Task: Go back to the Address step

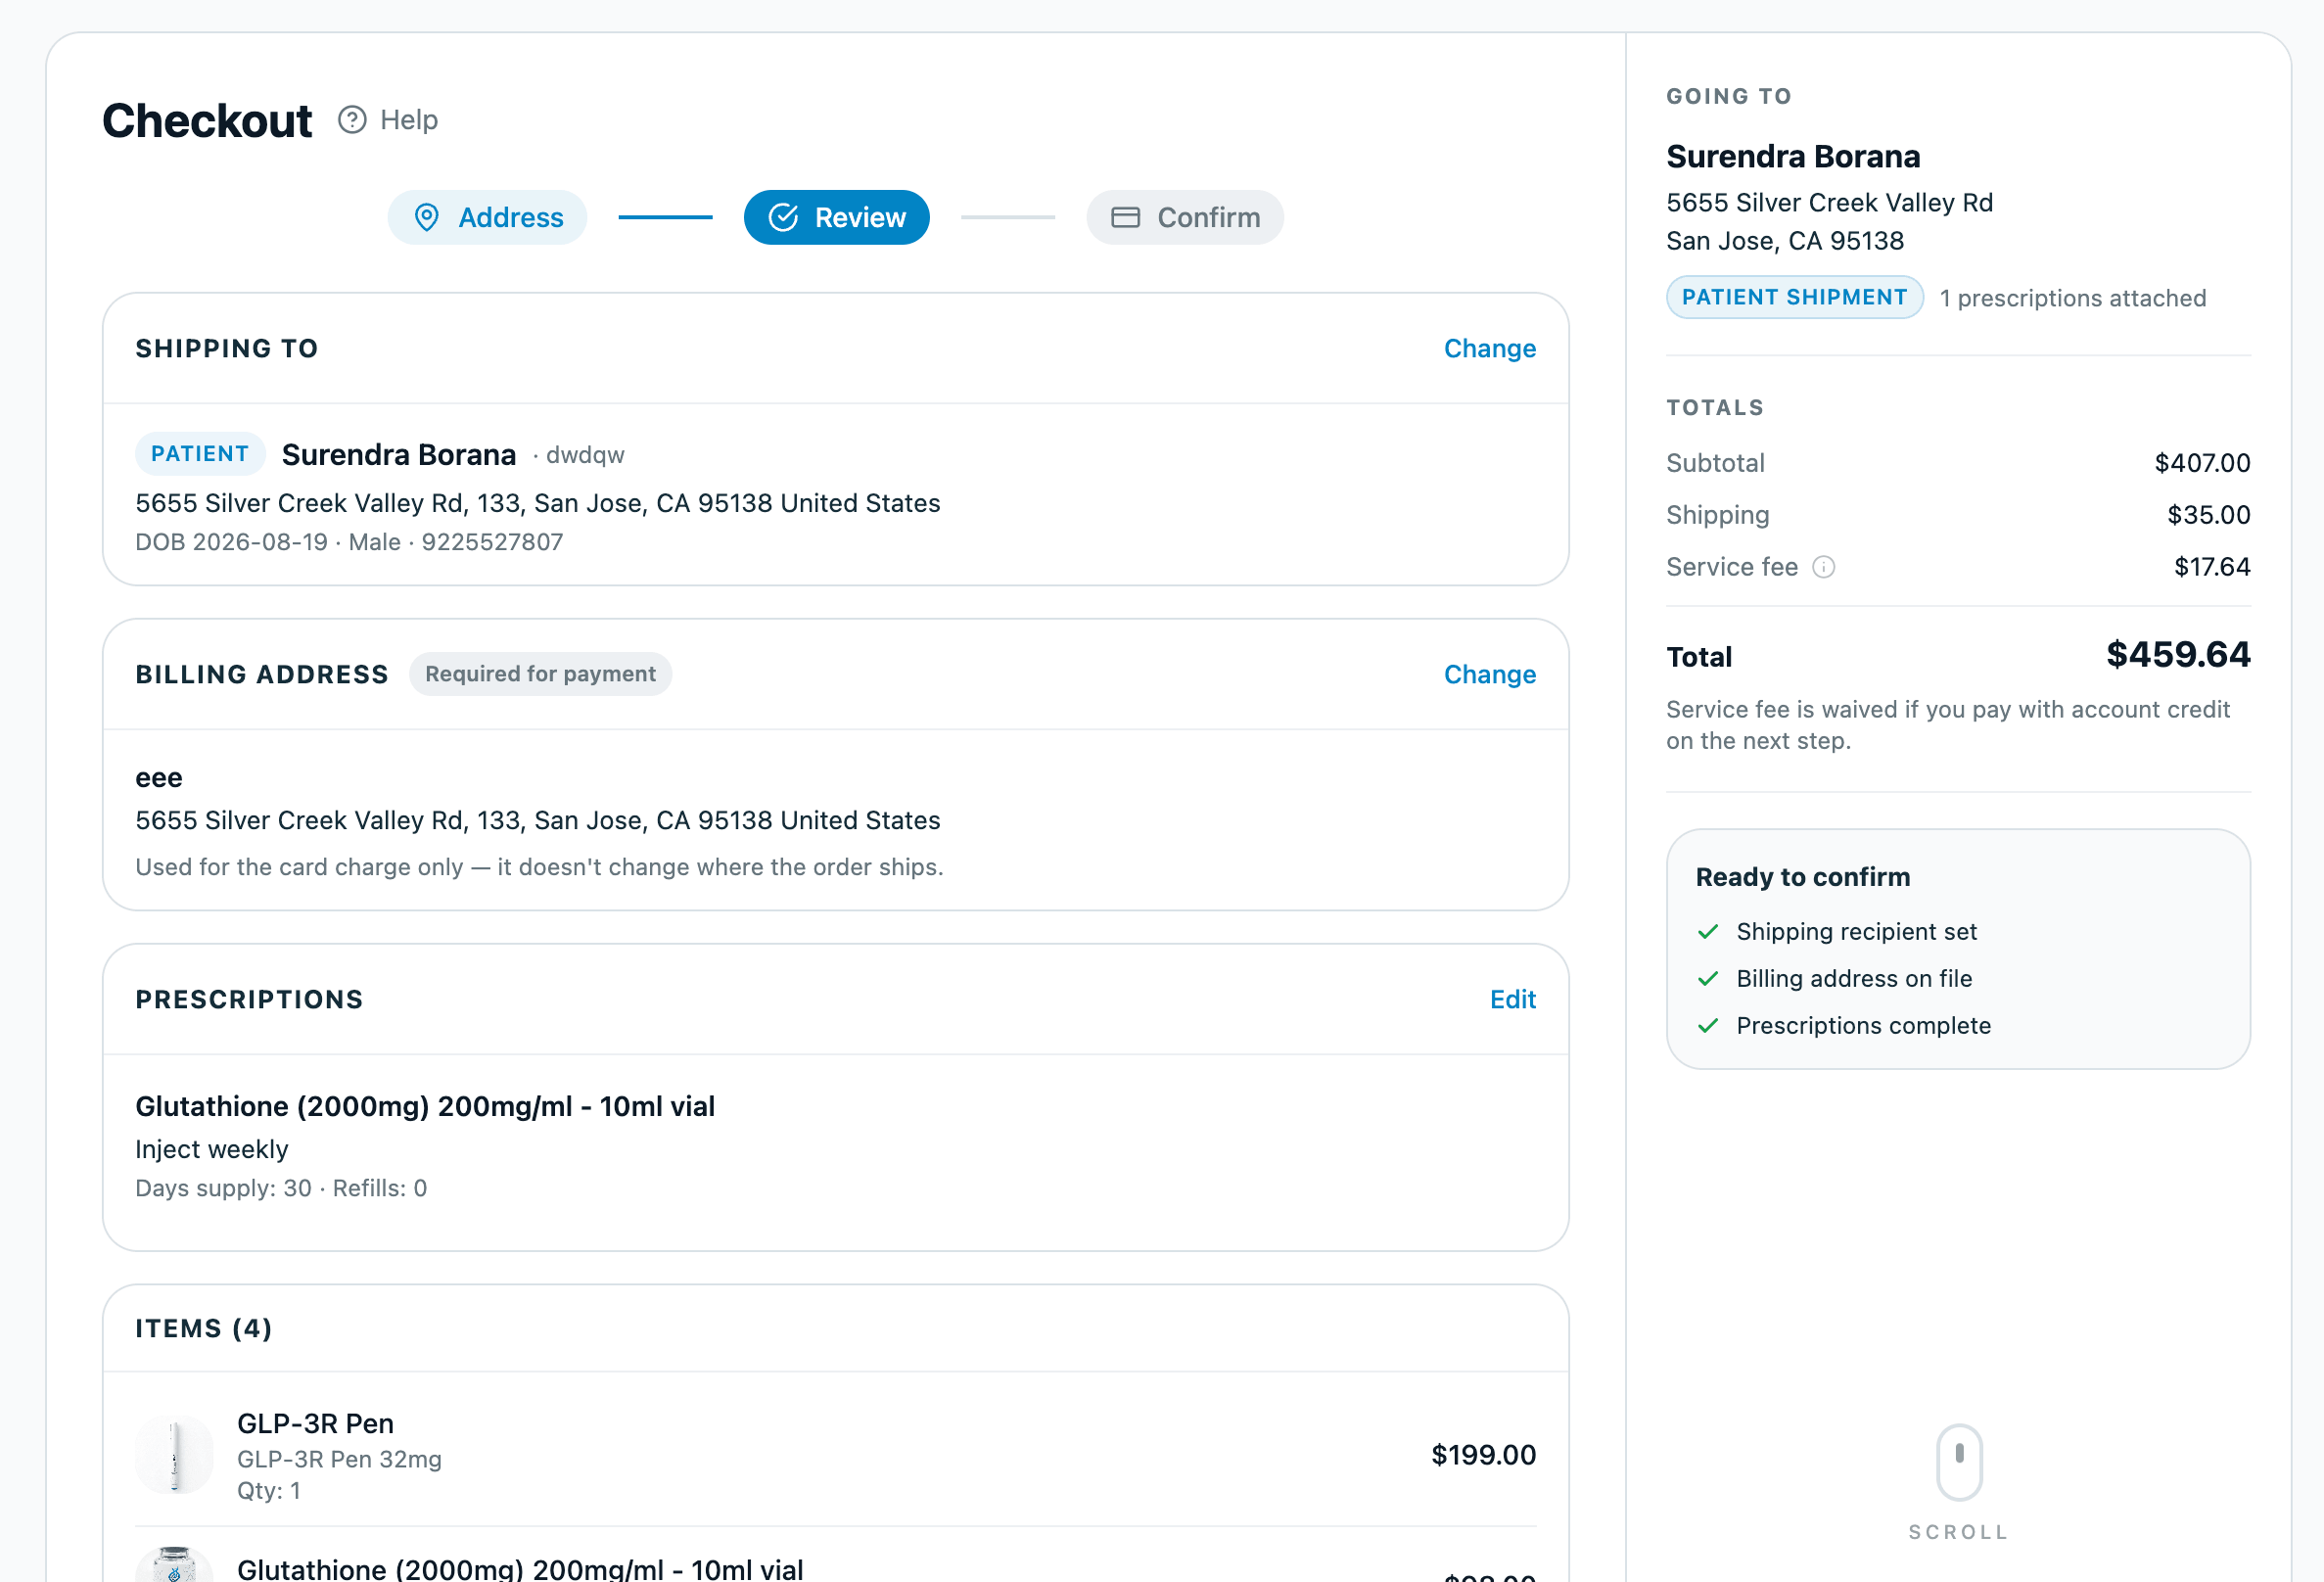Action: (x=487, y=217)
